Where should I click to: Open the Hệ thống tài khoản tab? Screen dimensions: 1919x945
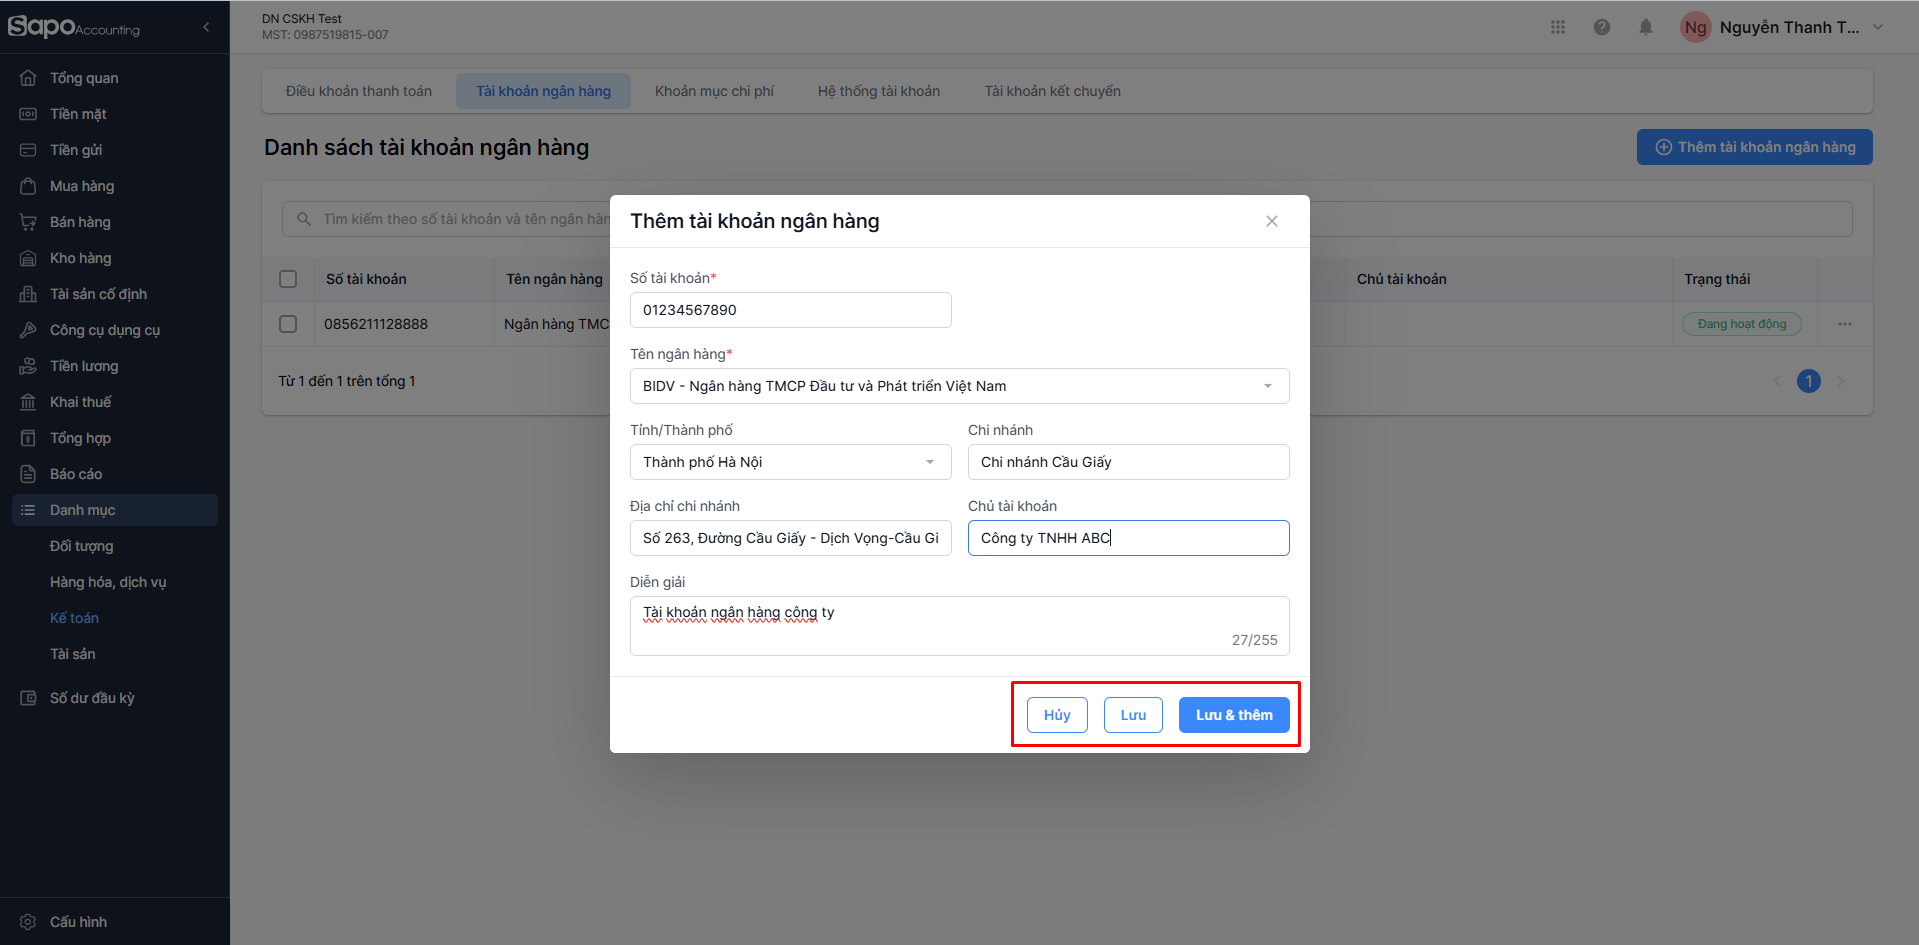coord(878,91)
